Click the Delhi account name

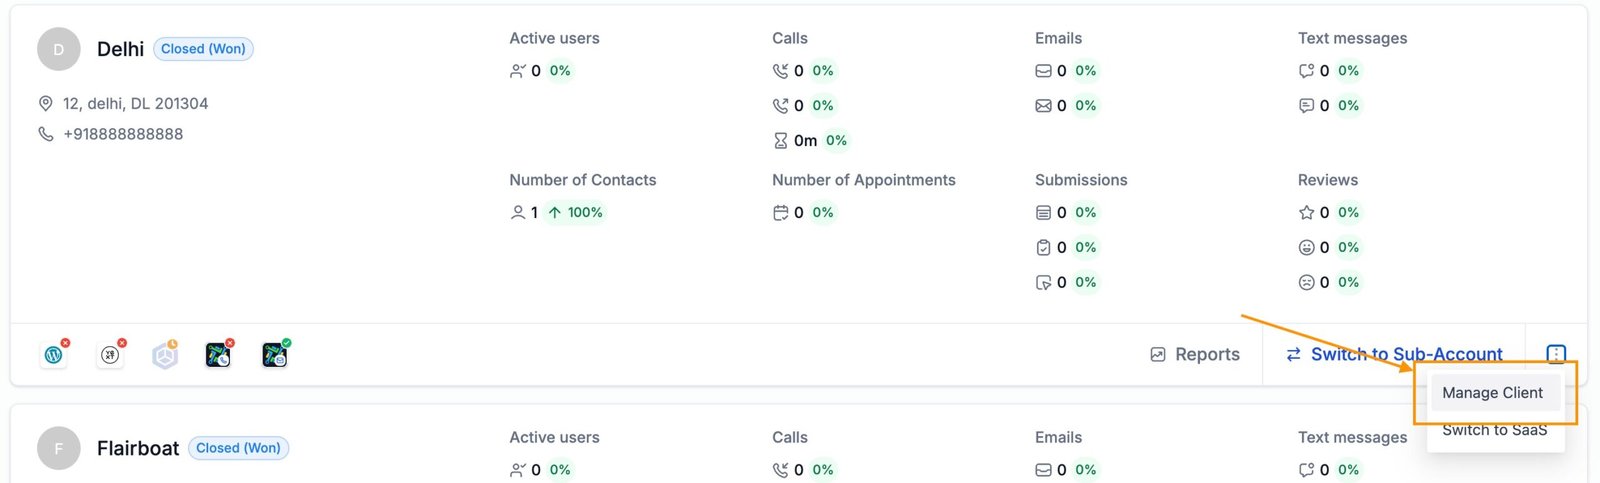coord(120,49)
